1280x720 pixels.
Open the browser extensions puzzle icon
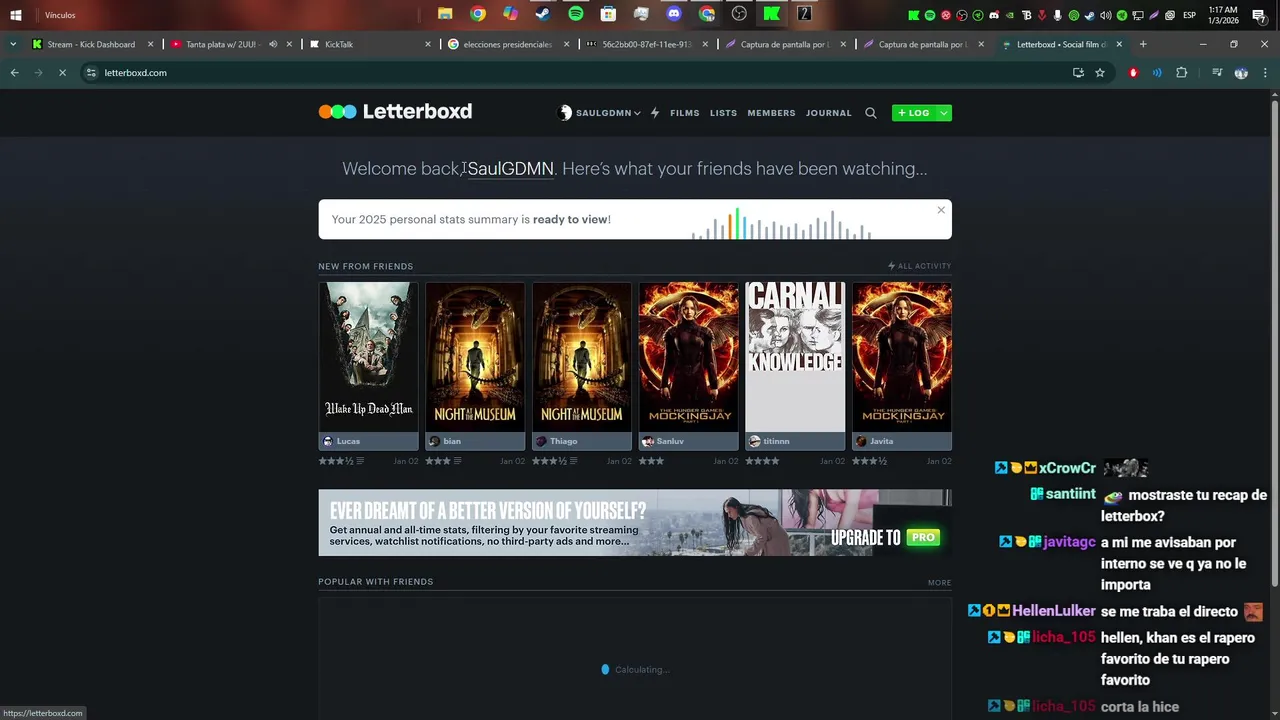click(x=1181, y=72)
